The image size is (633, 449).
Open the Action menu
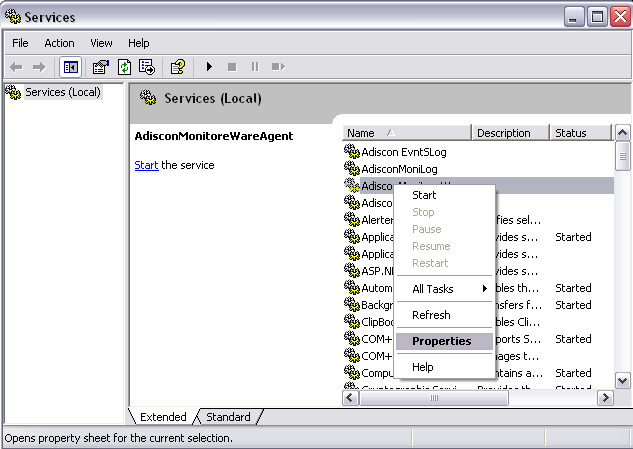click(59, 43)
